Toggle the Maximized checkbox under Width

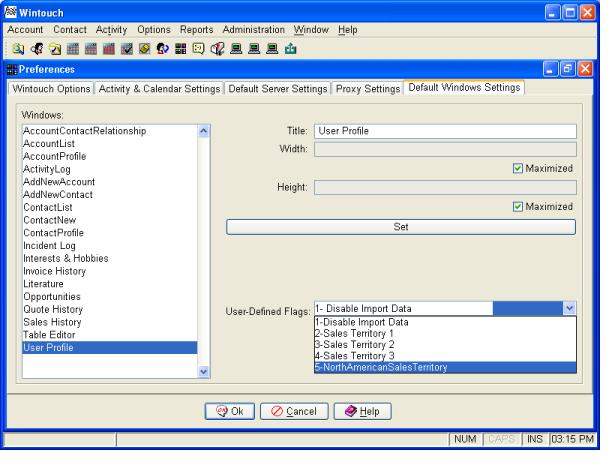click(518, 169)
